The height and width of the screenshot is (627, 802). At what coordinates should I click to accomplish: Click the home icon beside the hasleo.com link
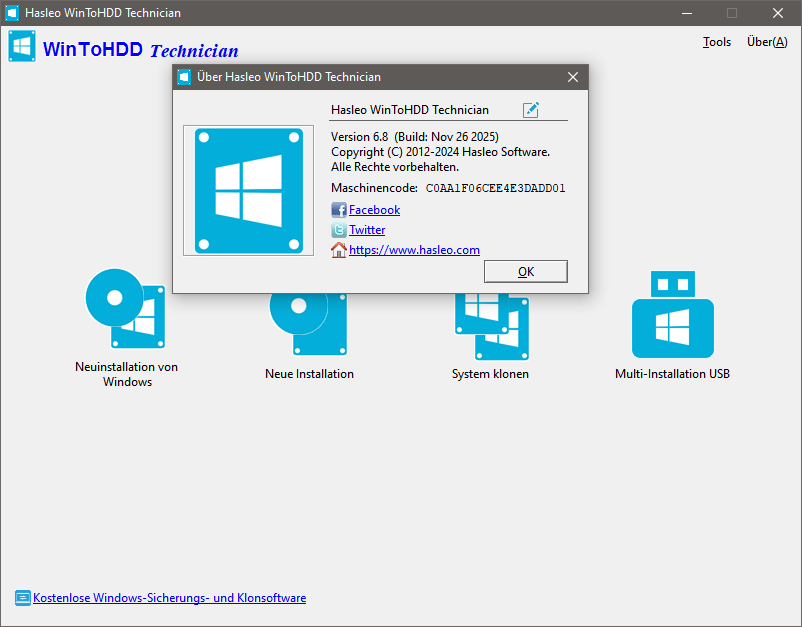click(x=338, y=250)
